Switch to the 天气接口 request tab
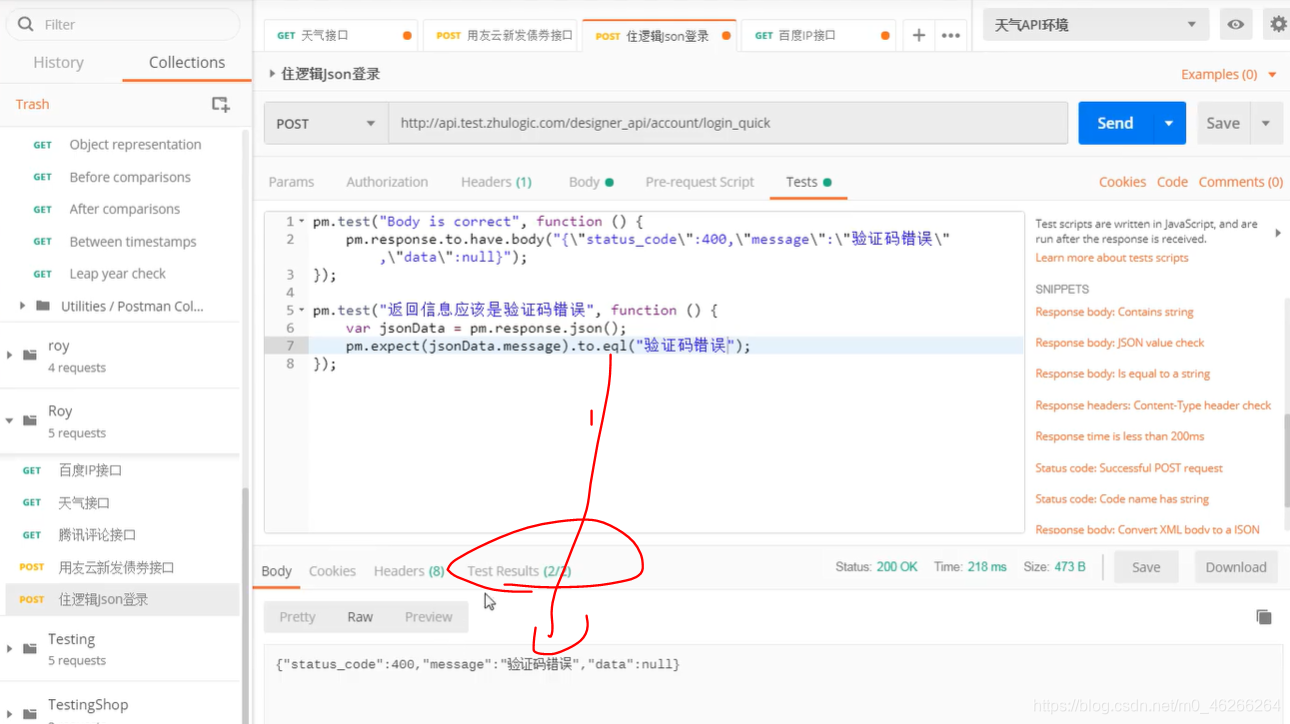1290x724 pixels. click(342, 35)
